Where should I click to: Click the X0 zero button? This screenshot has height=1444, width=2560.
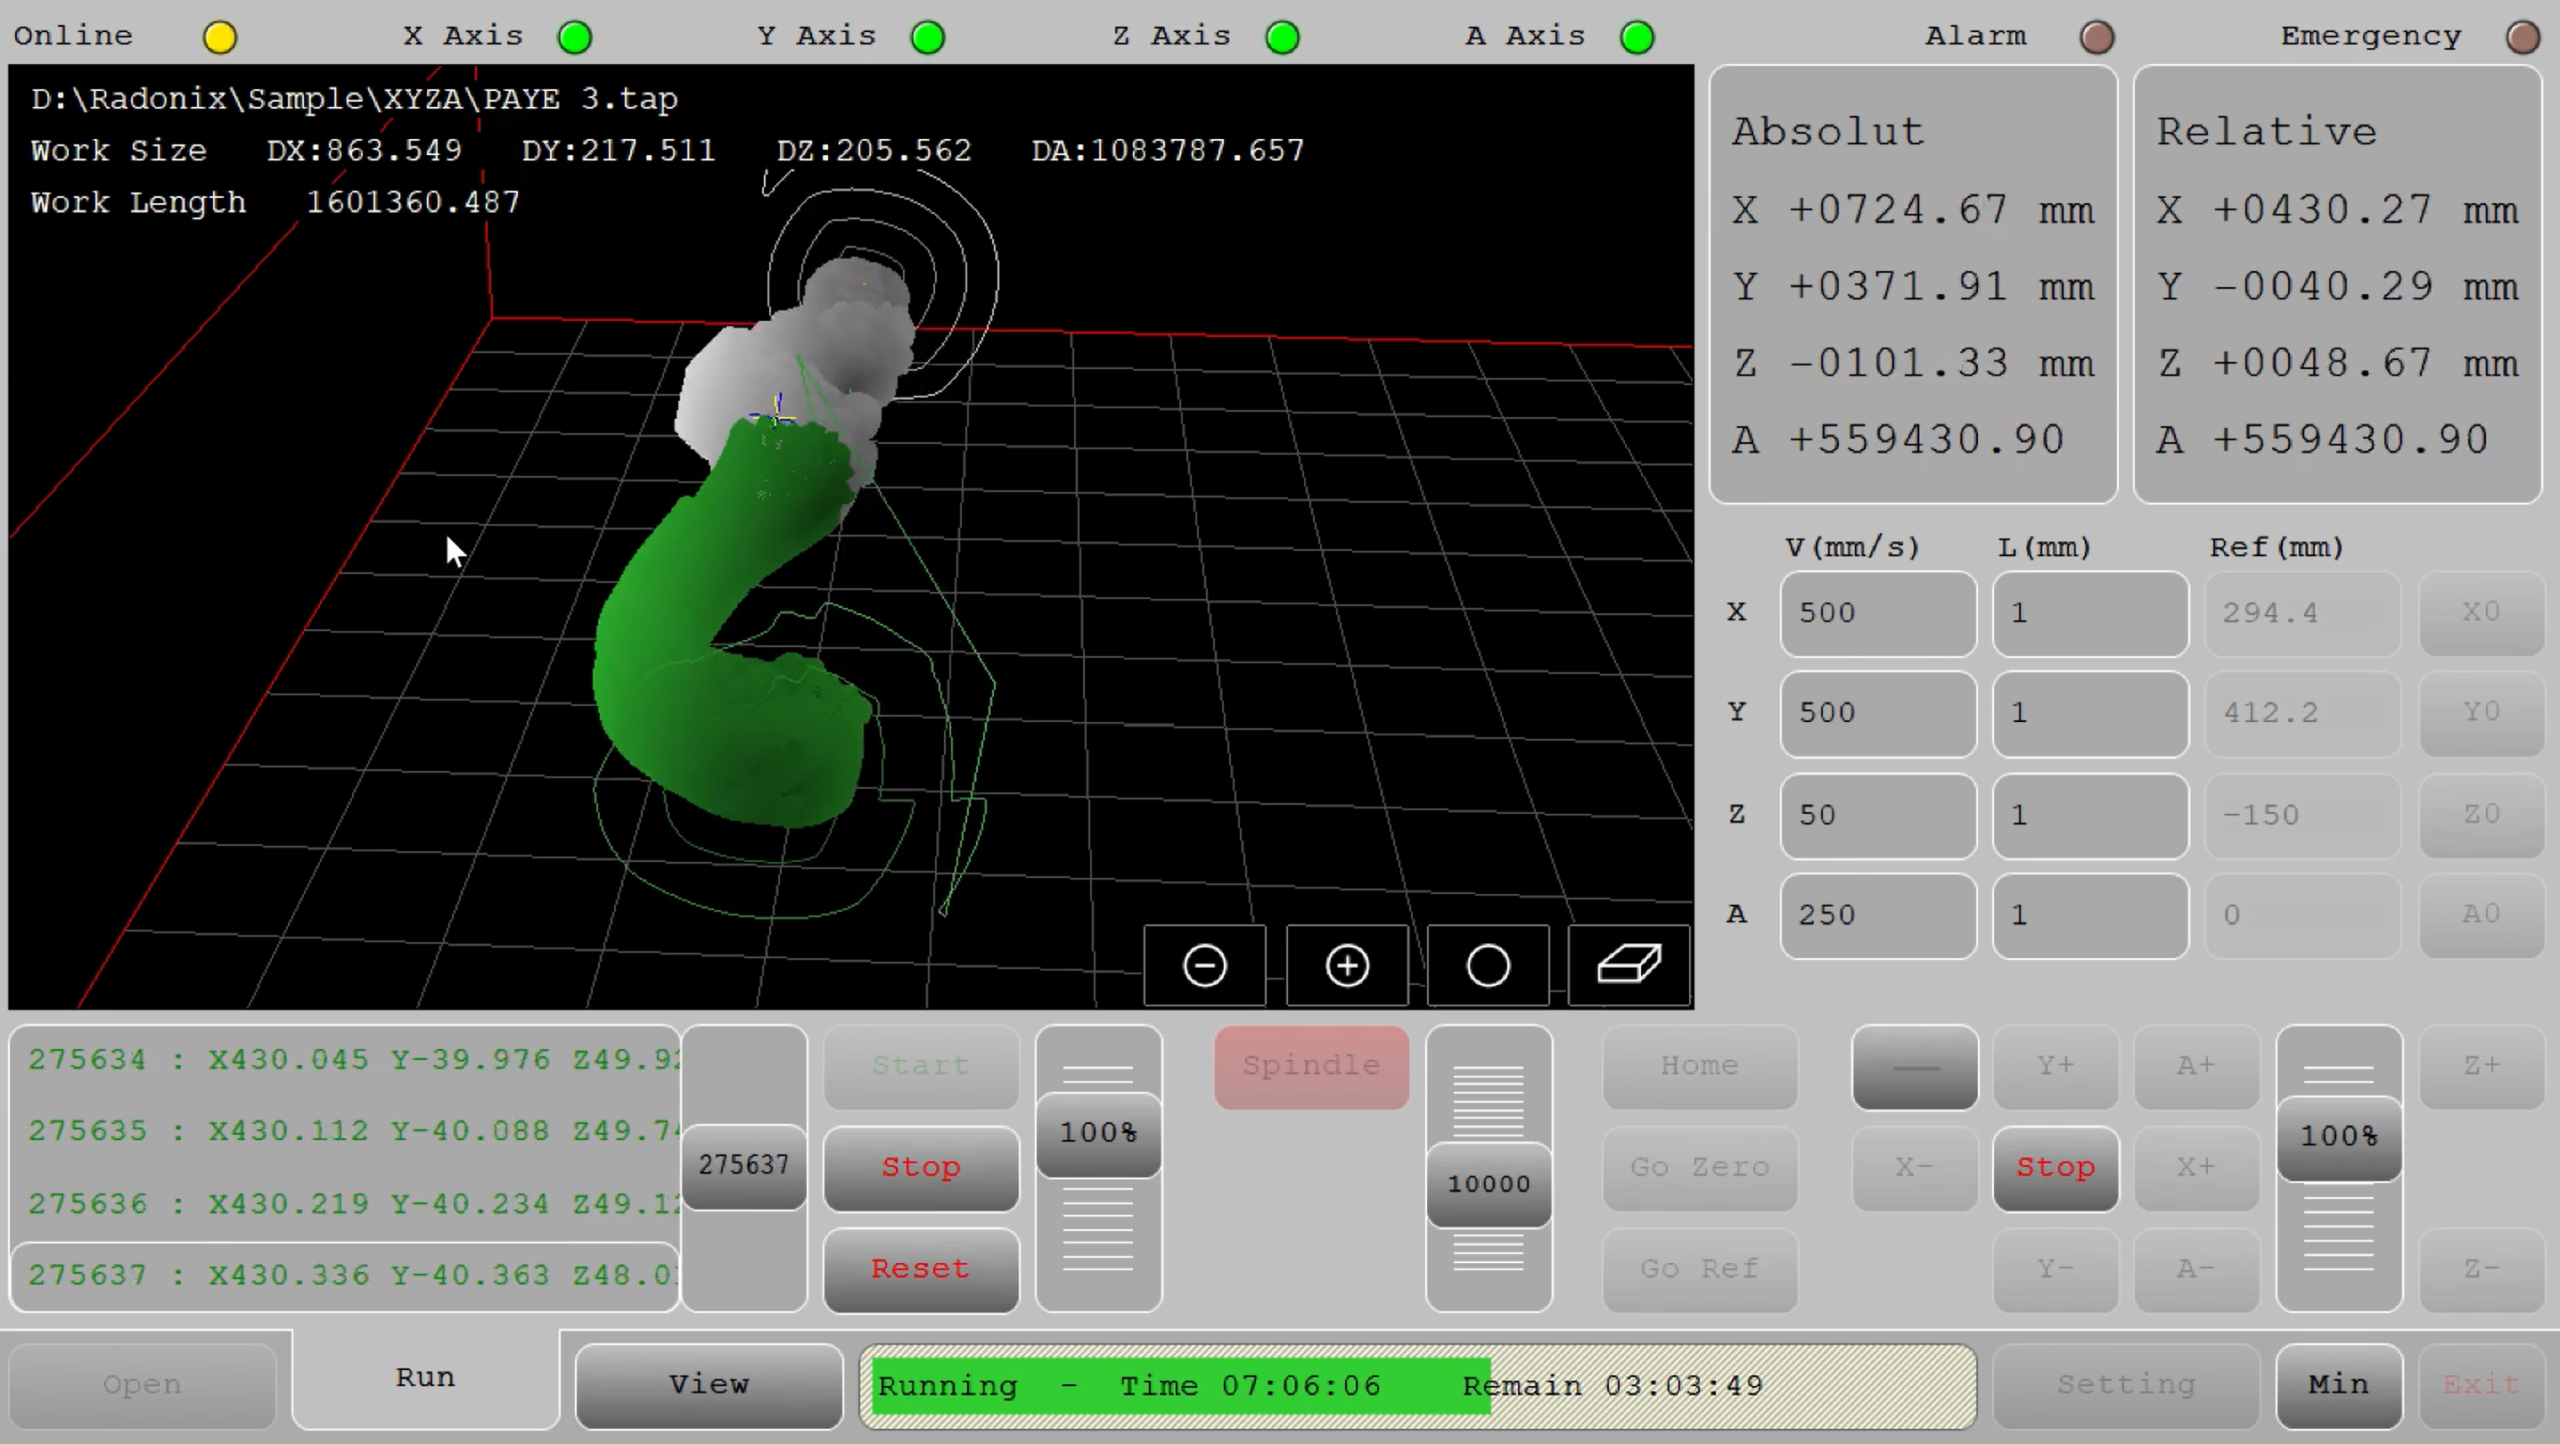[x=2482, y=613]
